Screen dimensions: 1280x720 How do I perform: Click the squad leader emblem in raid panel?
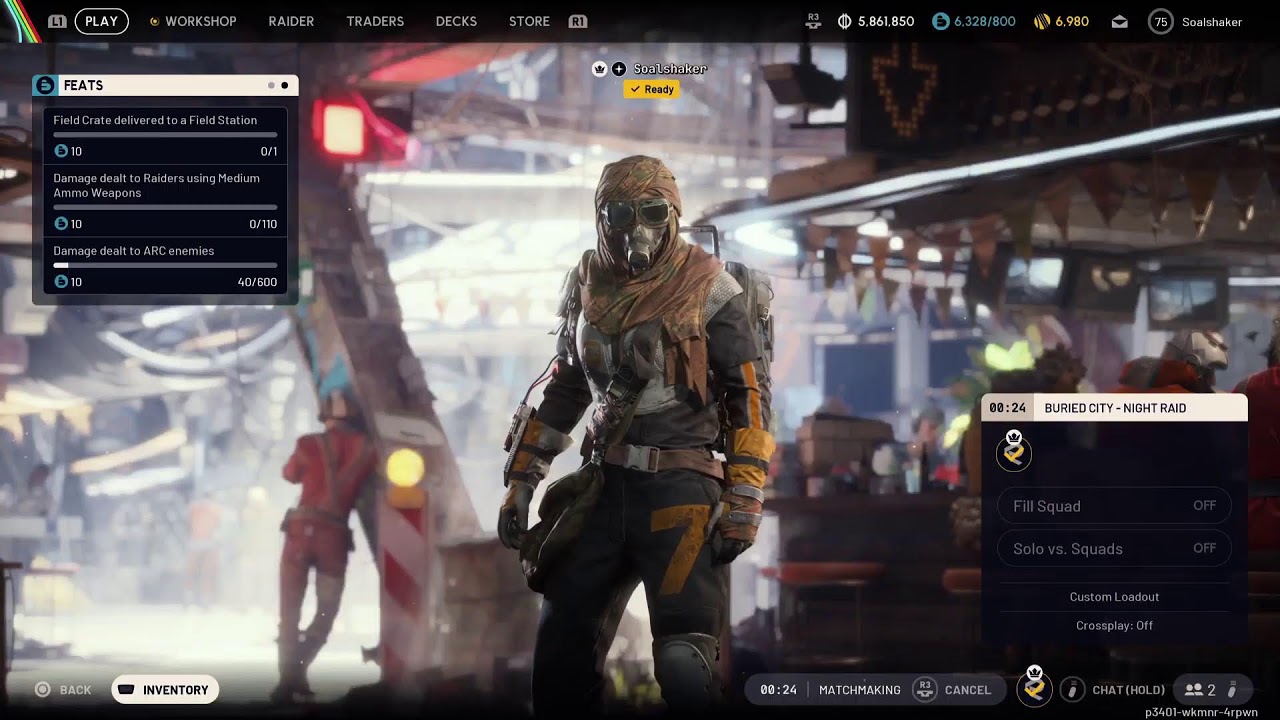1014,452
